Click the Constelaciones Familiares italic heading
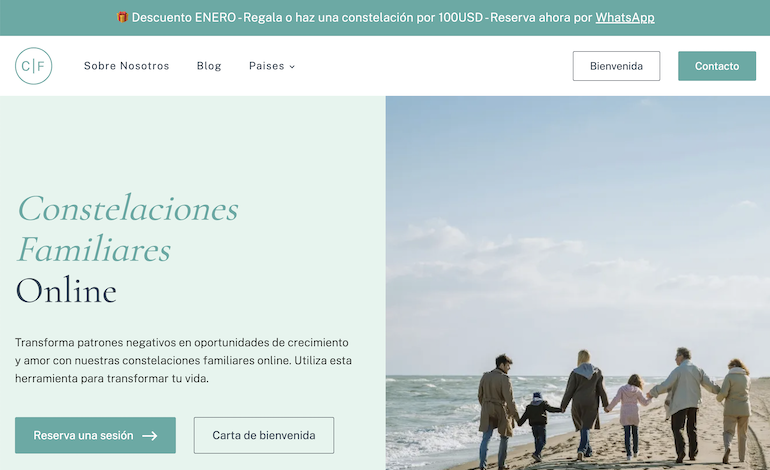 128,229
